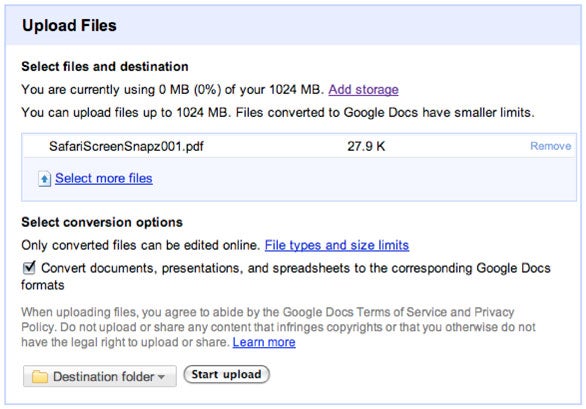Open the Destination folder menu by its label
The height and width of the screenshot is (409, 586).
click(x=104, y=376)
